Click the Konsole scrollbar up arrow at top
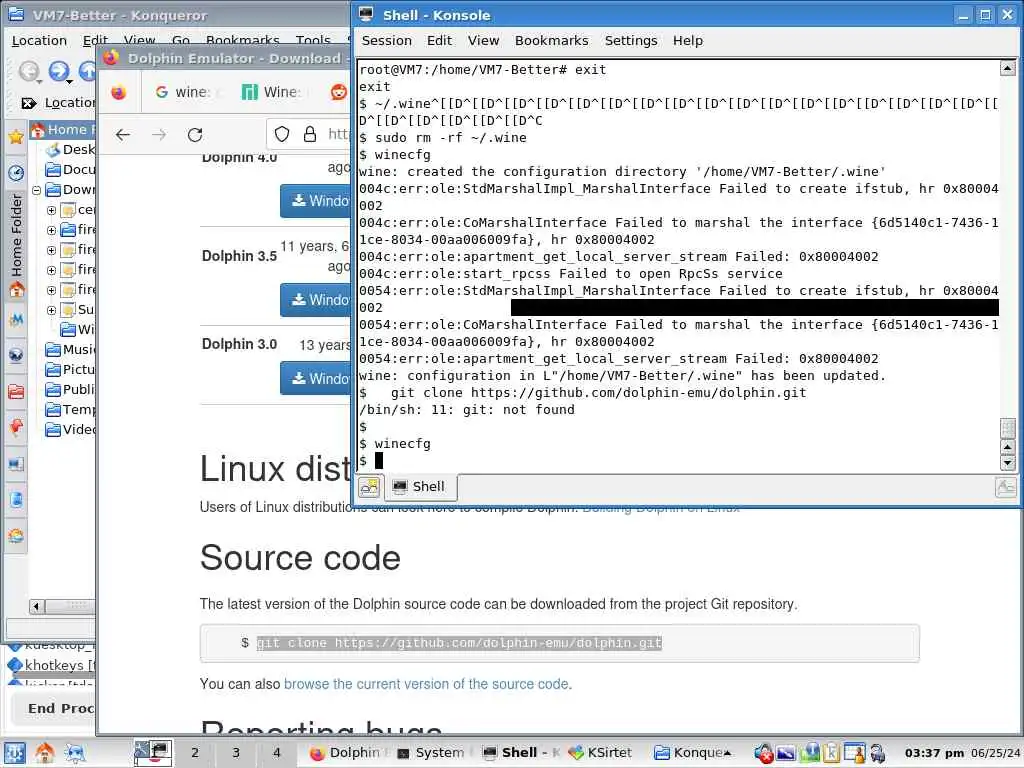 point(1008,68)
